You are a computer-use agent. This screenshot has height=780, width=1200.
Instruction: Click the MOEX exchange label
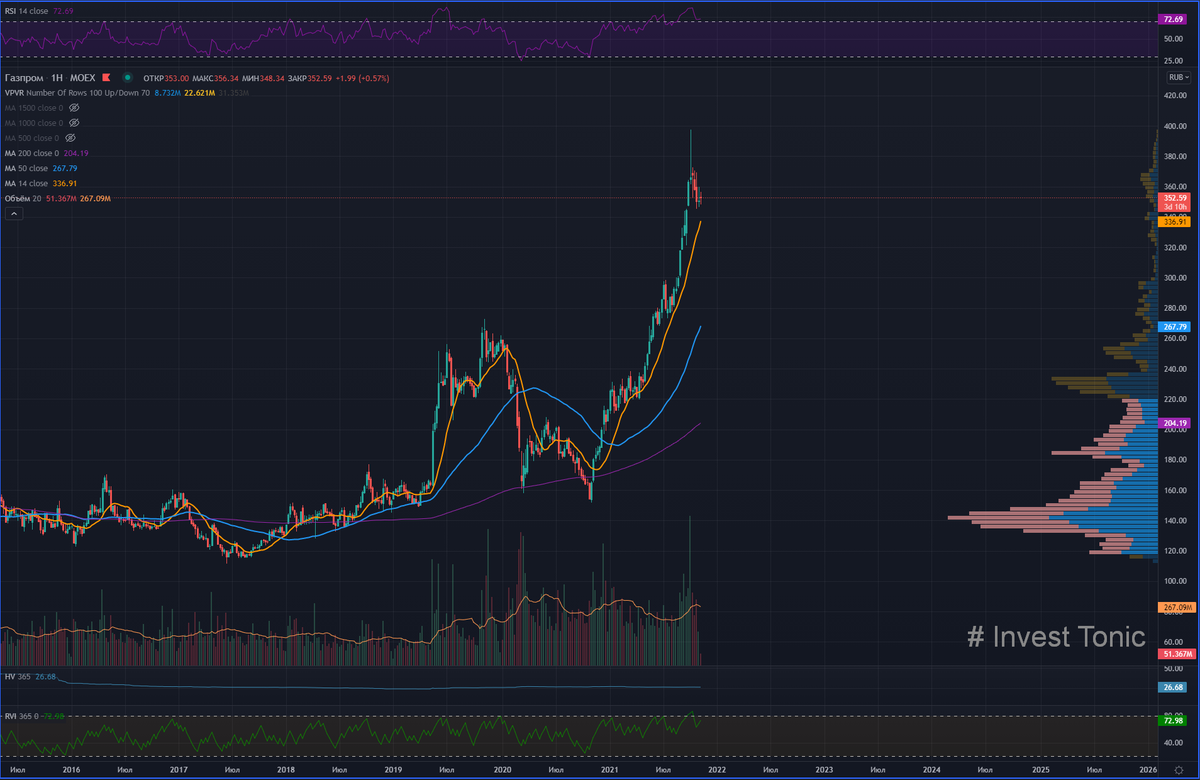pos(82,77)
